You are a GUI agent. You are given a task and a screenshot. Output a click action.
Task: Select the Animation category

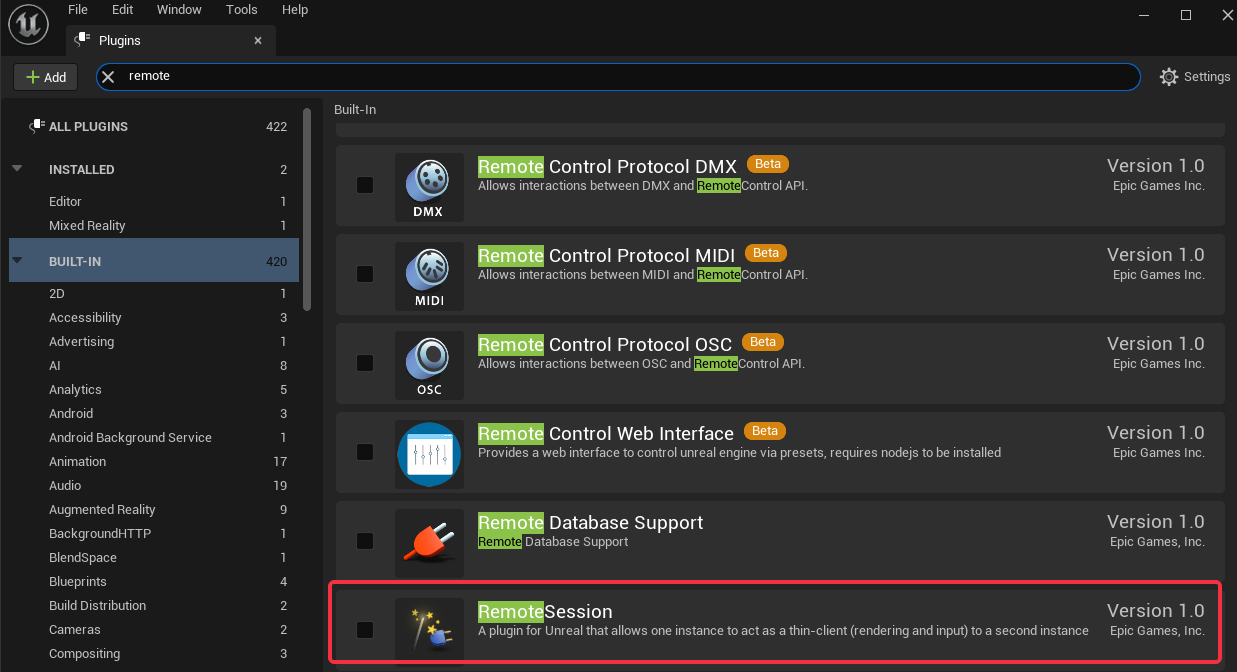point(154,461)
